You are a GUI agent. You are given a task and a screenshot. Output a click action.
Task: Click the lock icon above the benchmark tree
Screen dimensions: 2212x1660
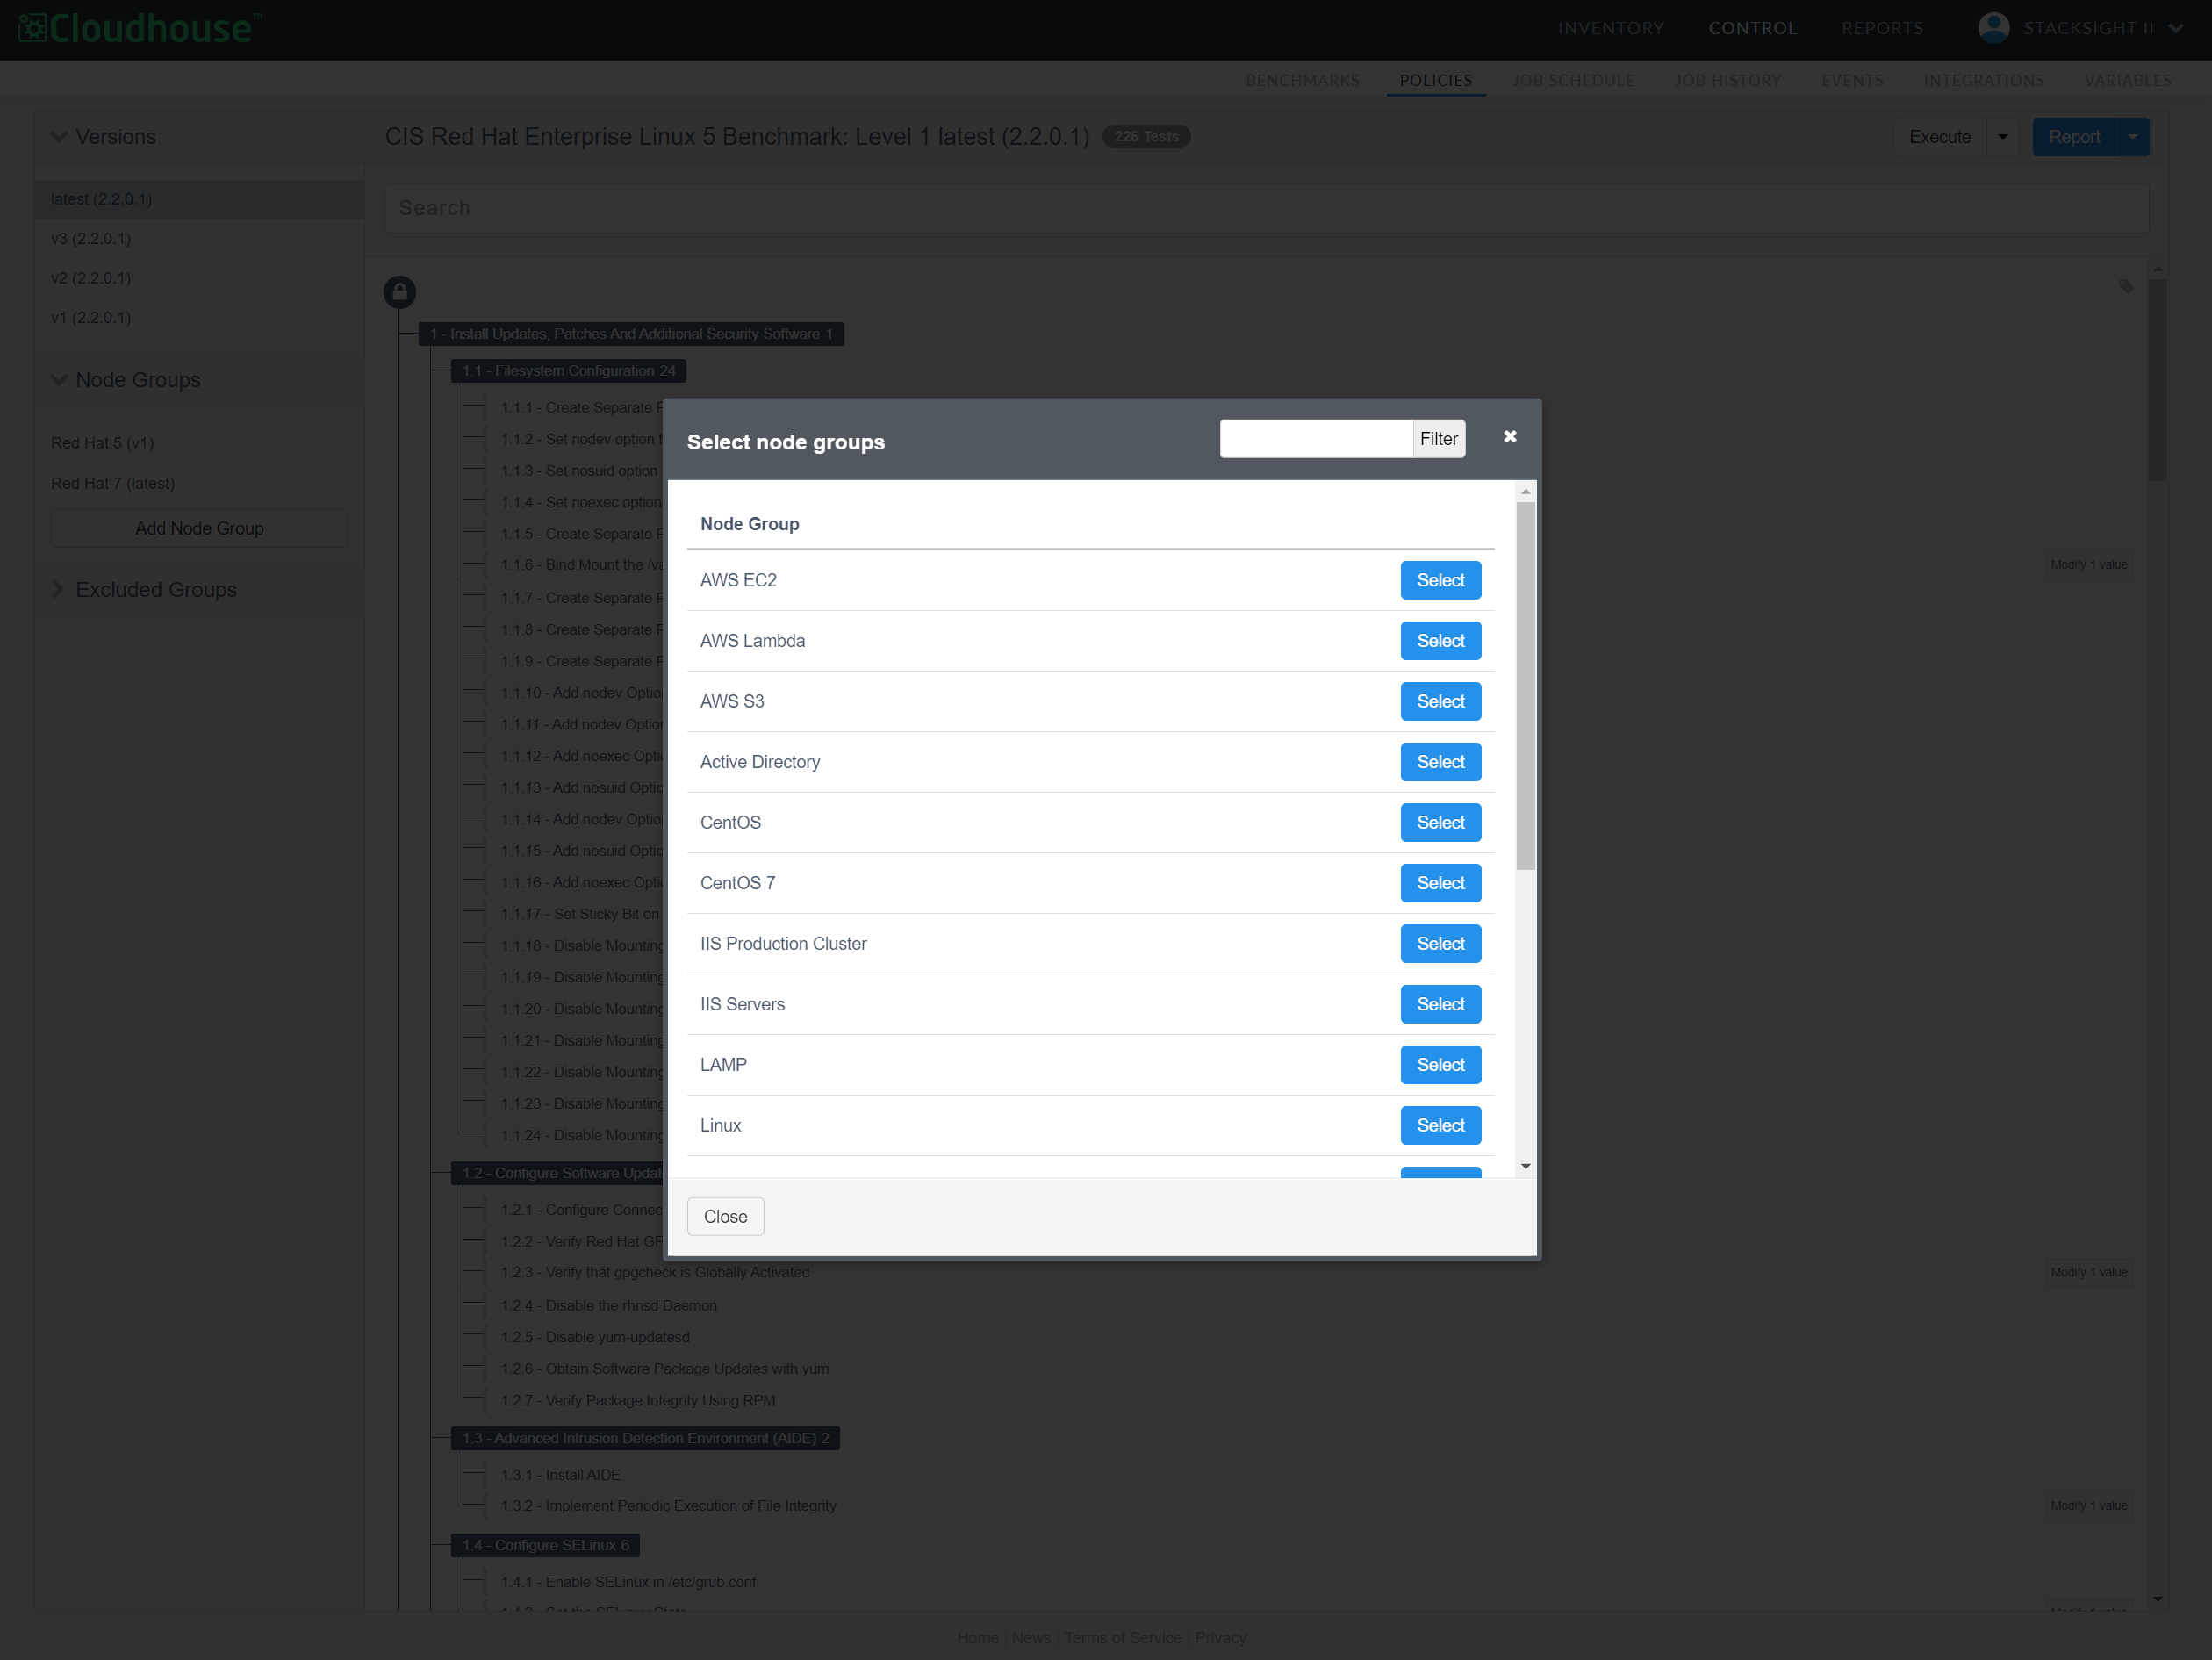point(400,292)
